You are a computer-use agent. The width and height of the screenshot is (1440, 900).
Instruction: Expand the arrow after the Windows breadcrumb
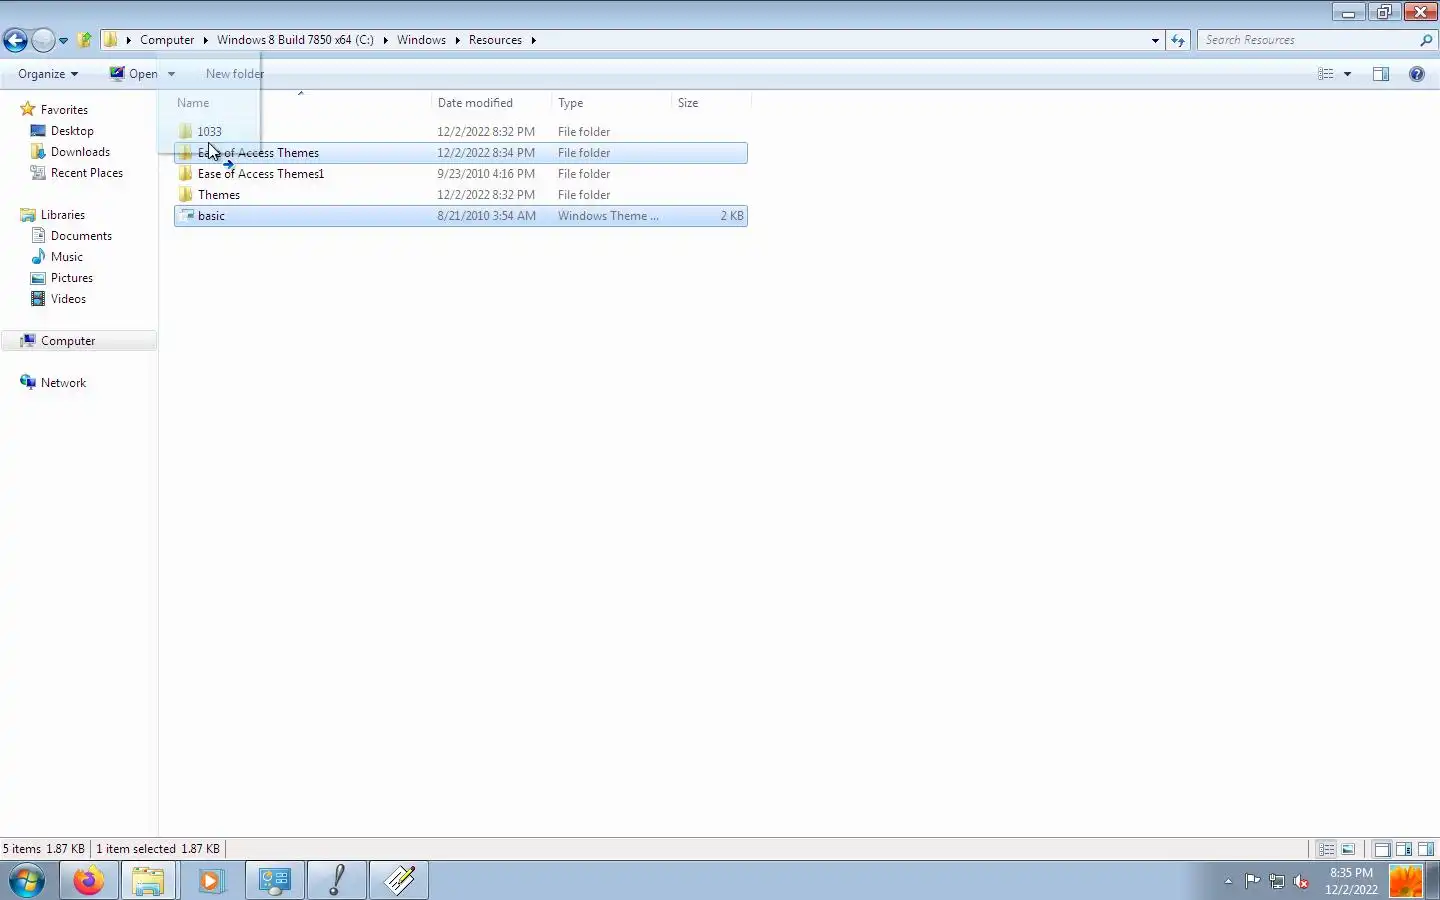(x=457, y=40)
